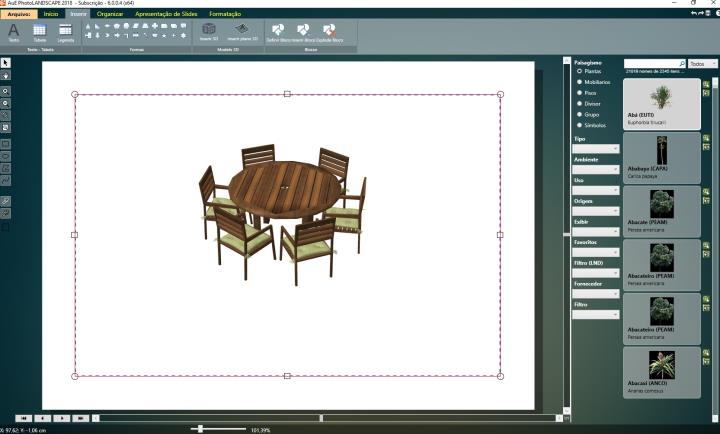
Task: Expand the Ambiente dropdown
Action: tap(596, 170)
